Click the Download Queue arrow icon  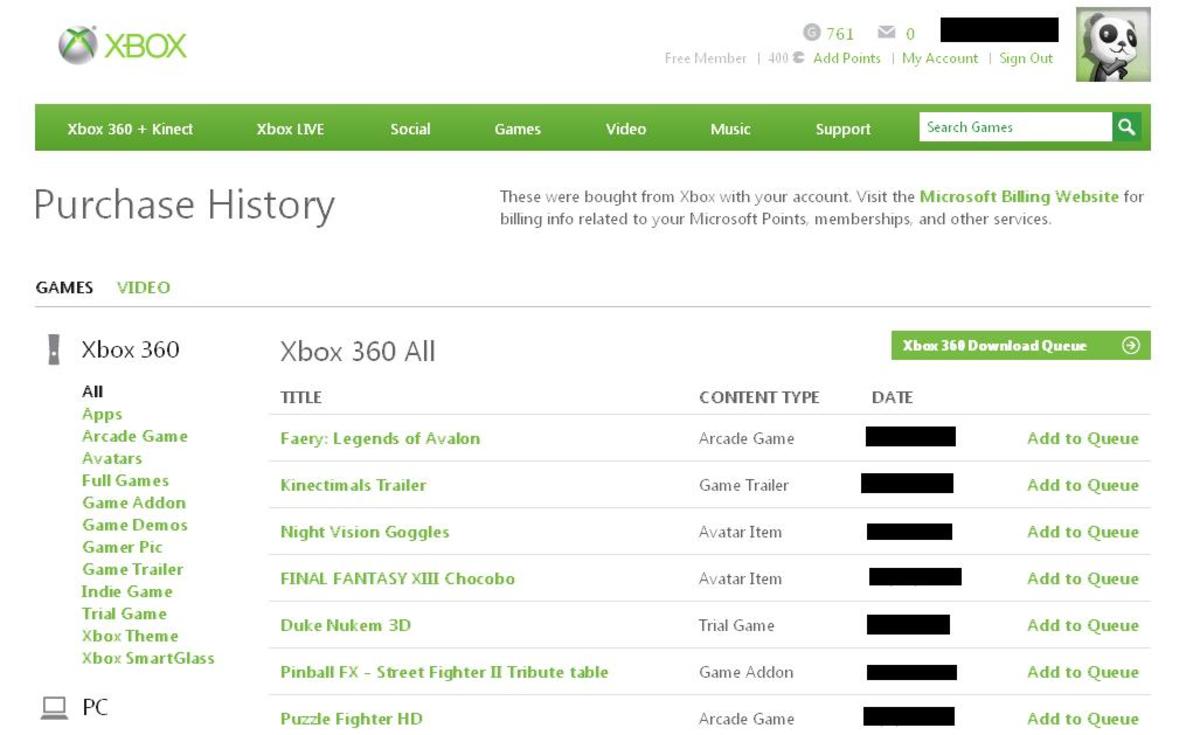pyautogui.click(x=1131, y=346)
